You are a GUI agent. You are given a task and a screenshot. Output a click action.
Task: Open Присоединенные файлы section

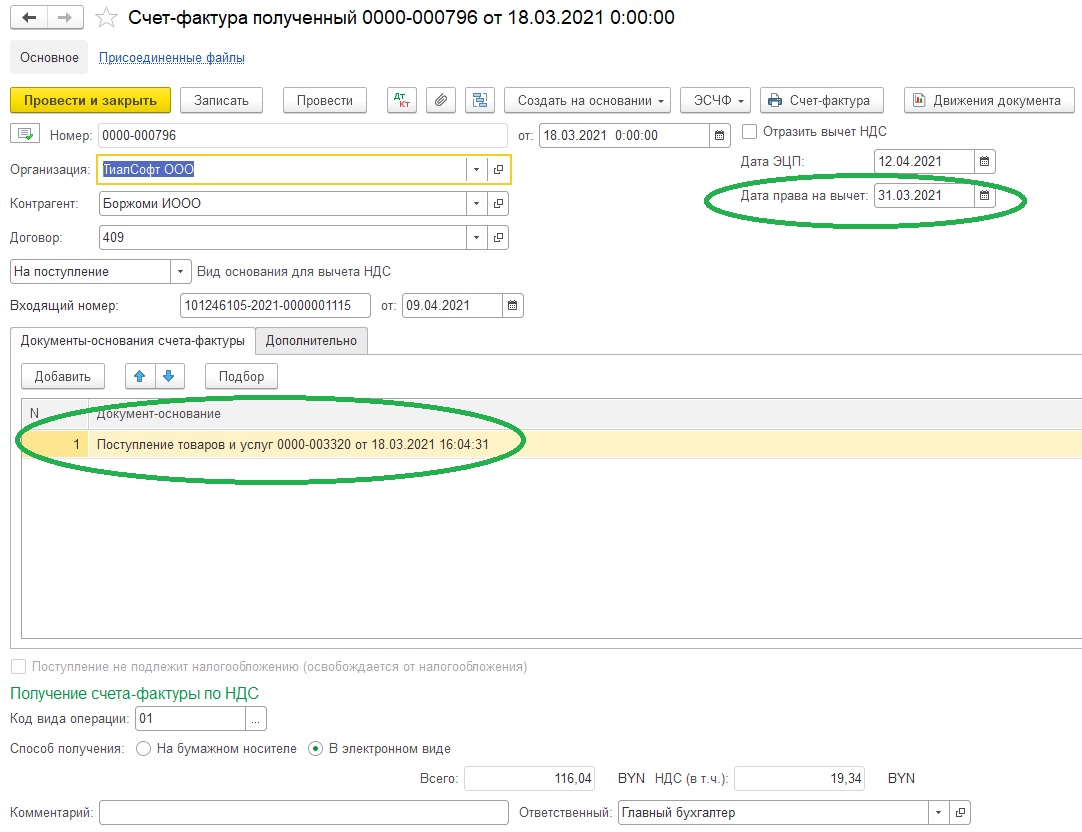tap(171, 58)
